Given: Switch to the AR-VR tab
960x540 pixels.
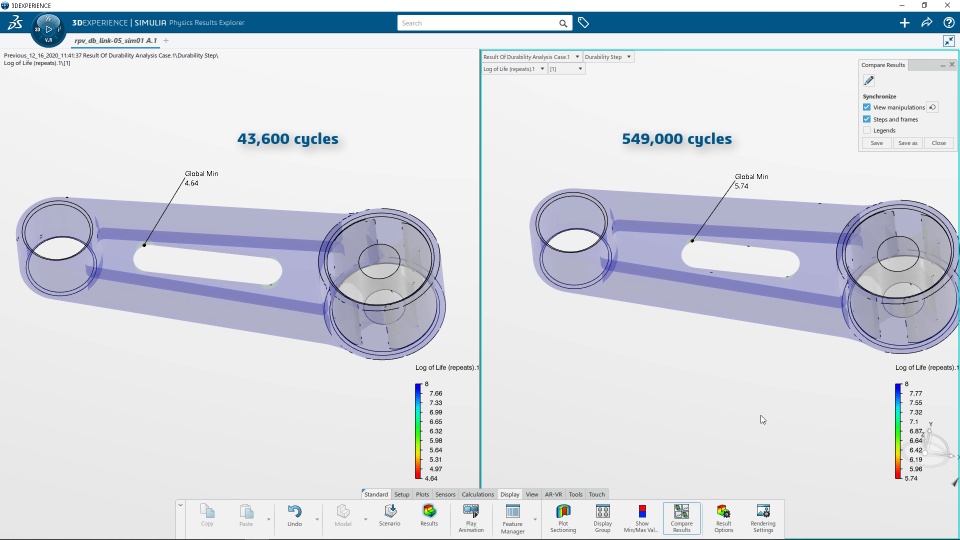Looking at the screenshot, I should [553, 494].
